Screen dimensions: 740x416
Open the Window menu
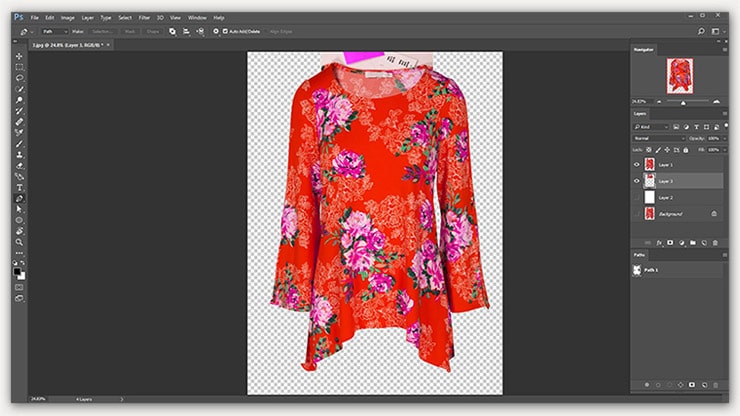[197, 17]
